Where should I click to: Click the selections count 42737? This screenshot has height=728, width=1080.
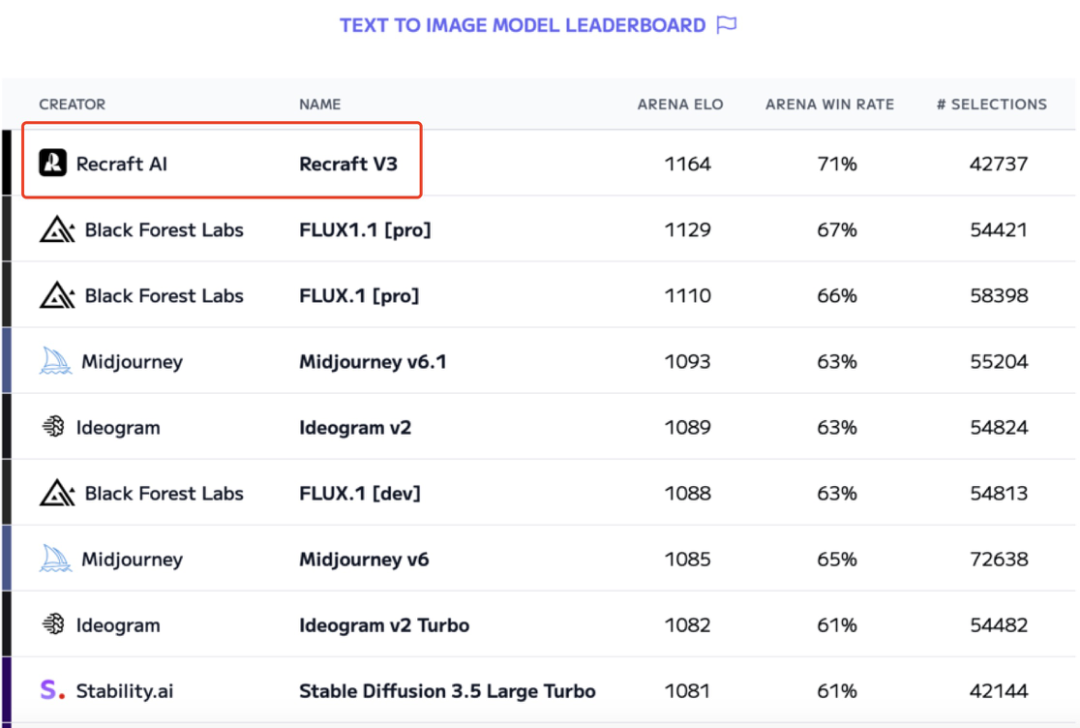coord(999,164)
